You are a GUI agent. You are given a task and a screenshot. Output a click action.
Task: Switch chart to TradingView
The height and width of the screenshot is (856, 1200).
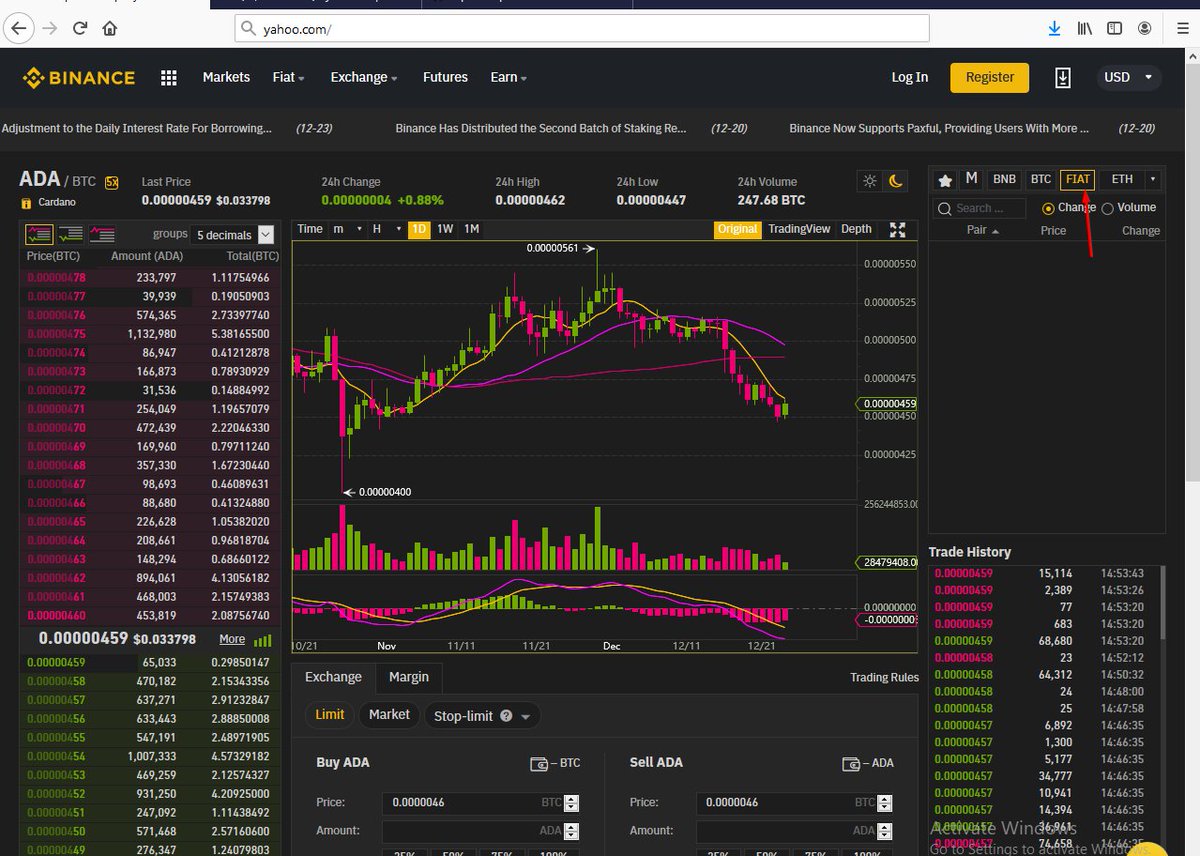point(799,229)
